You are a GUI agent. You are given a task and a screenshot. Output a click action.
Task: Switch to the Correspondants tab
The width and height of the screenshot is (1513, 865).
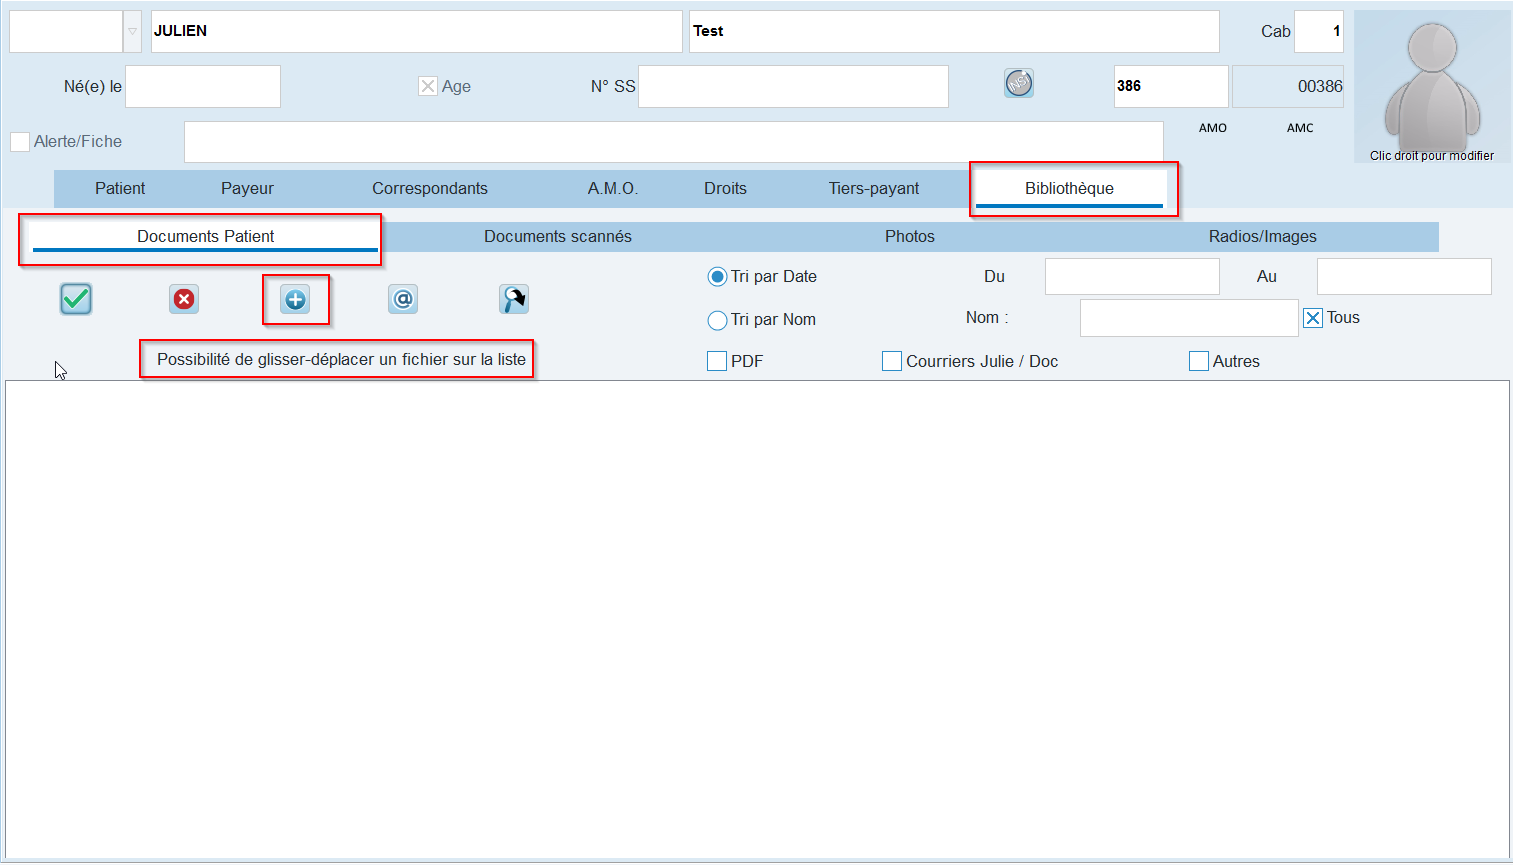[430, 188]
